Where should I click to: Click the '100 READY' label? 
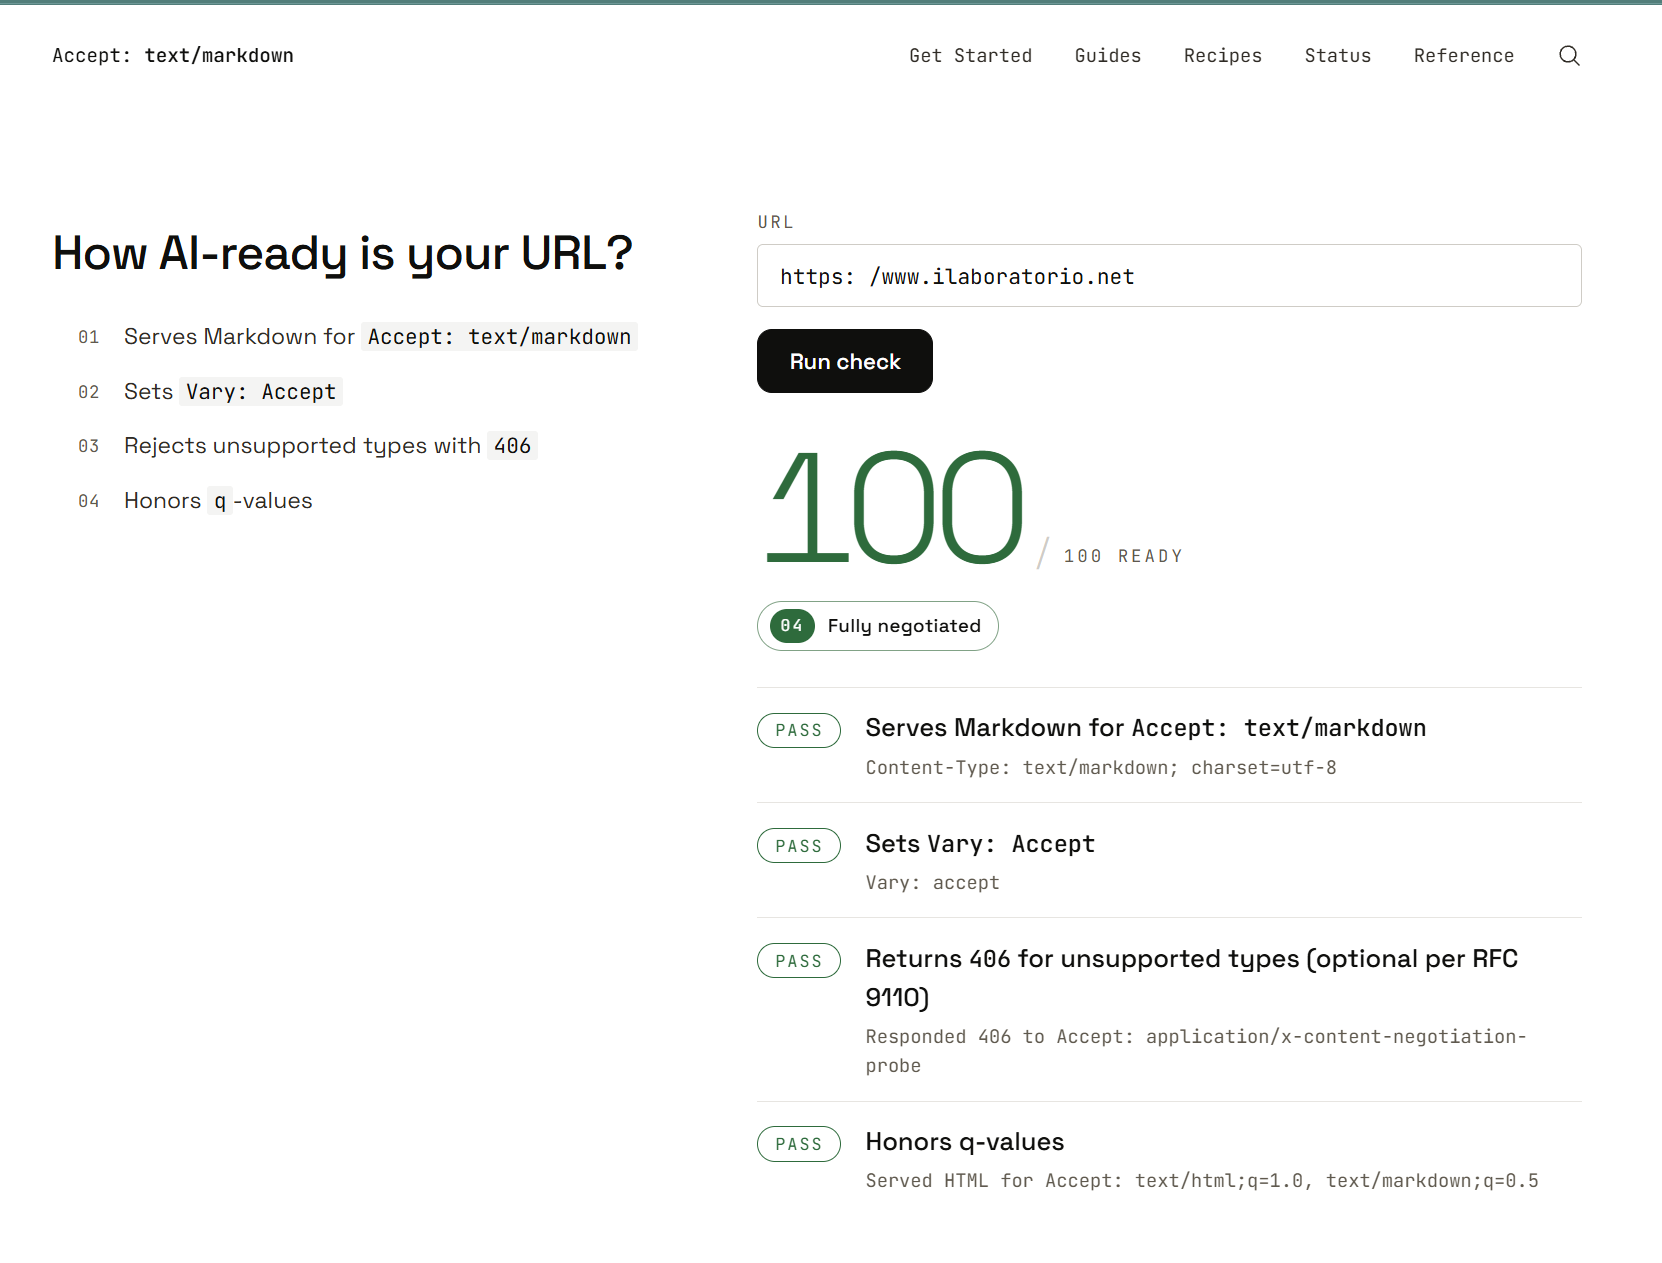[1123, 556]
